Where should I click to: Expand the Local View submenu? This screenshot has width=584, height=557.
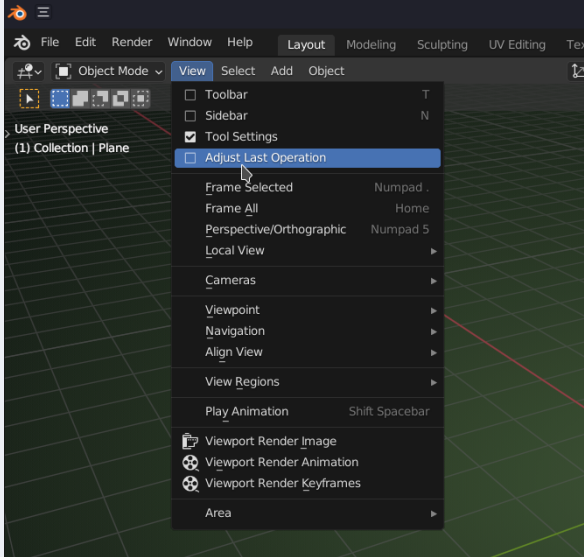pyautogui.click(x=308, y=251)
